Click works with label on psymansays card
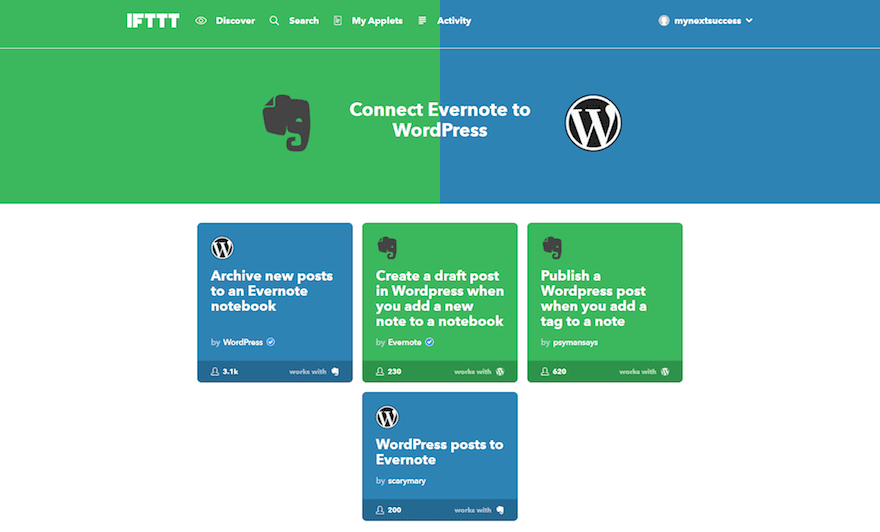The width and height of the screenshot is (880, 532). tap(638, 372)
